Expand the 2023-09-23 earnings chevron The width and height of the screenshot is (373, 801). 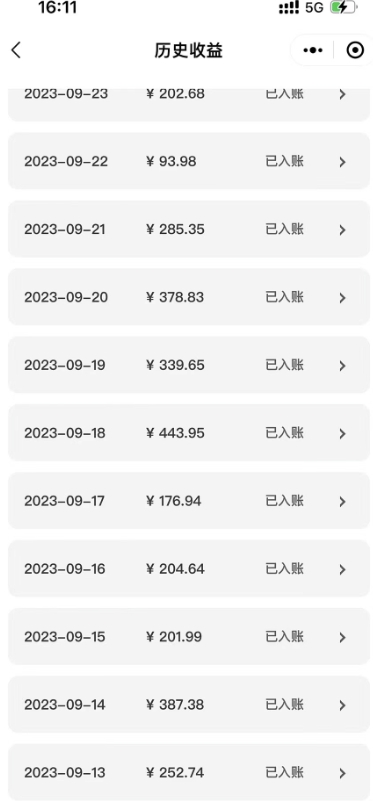click(342, 95)
